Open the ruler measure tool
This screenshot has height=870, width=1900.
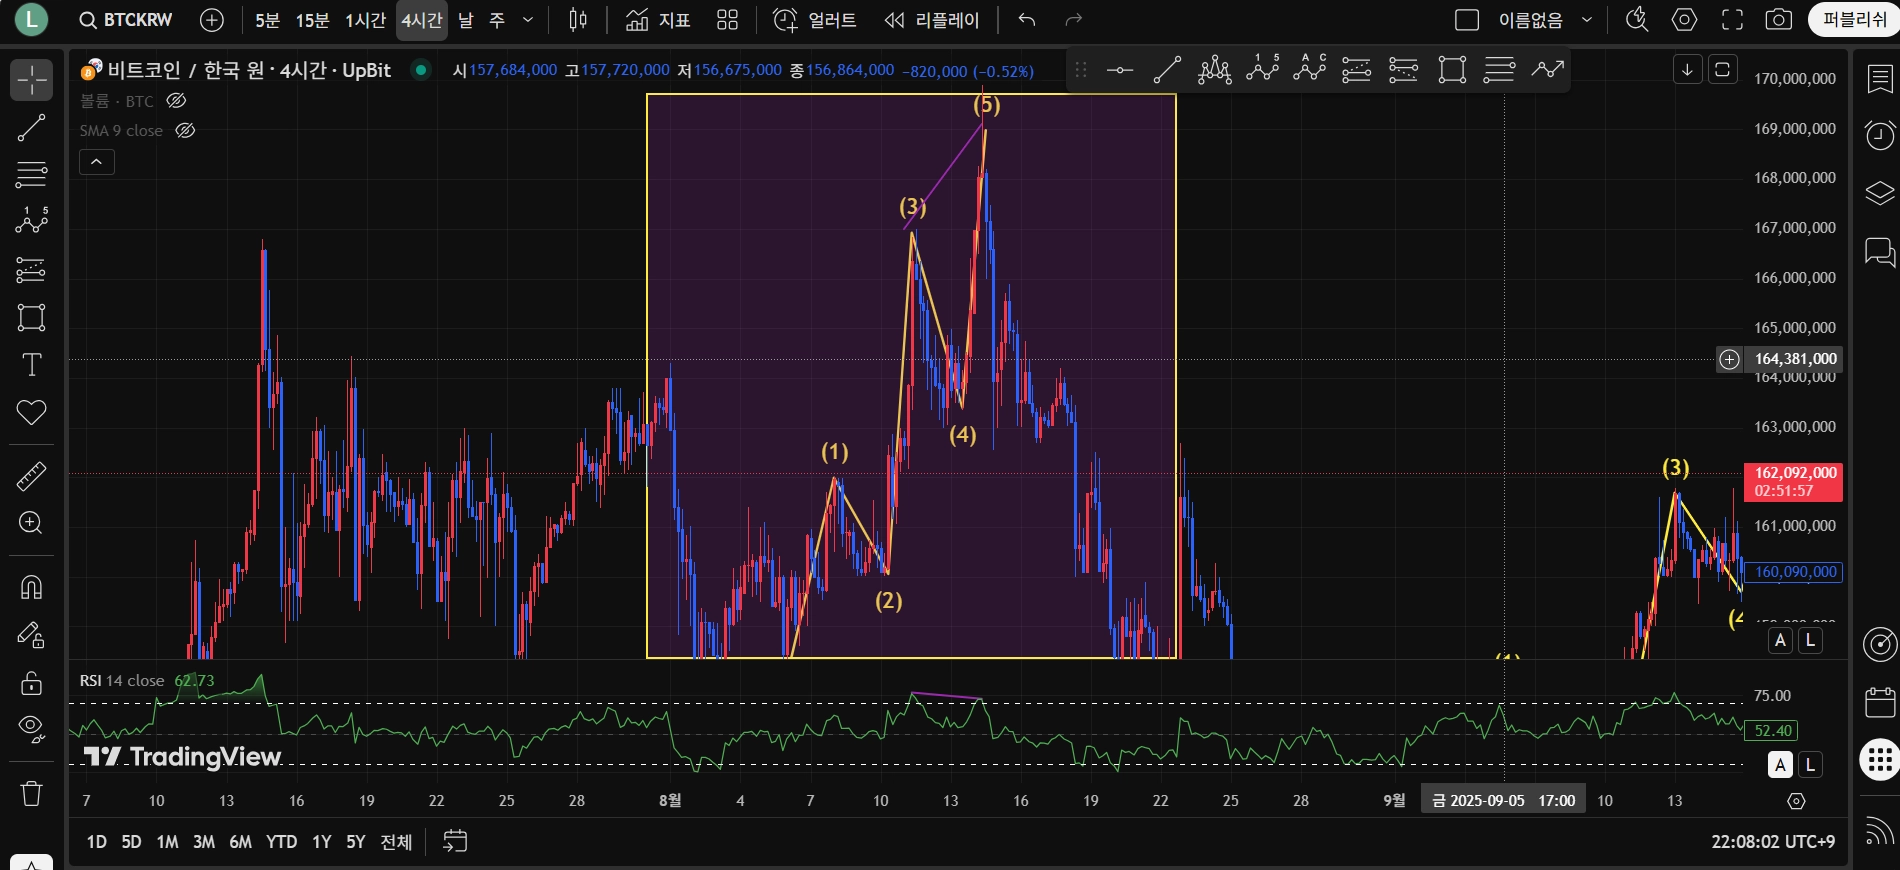pyautogui.click(x=31, y=477)
